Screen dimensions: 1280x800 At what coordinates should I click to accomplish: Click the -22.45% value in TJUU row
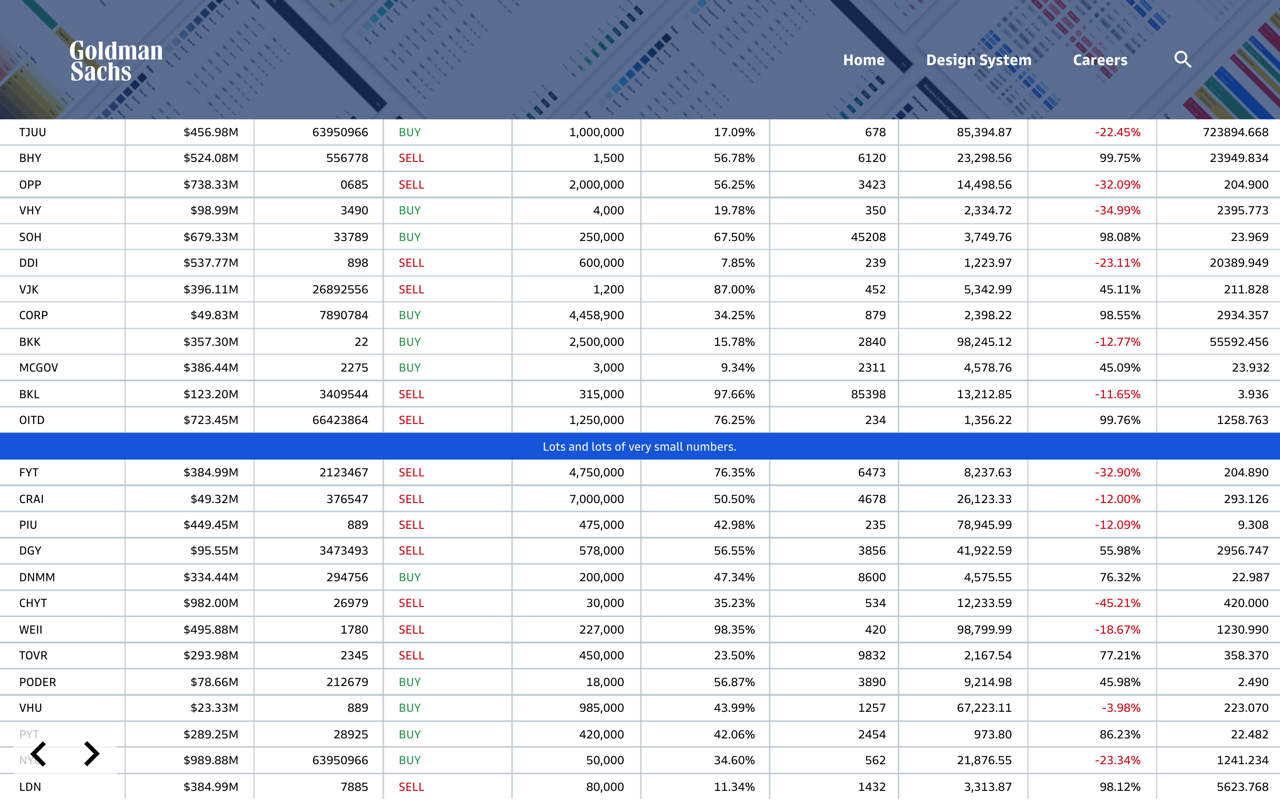pyautogui.click(x=1117, y=132)
